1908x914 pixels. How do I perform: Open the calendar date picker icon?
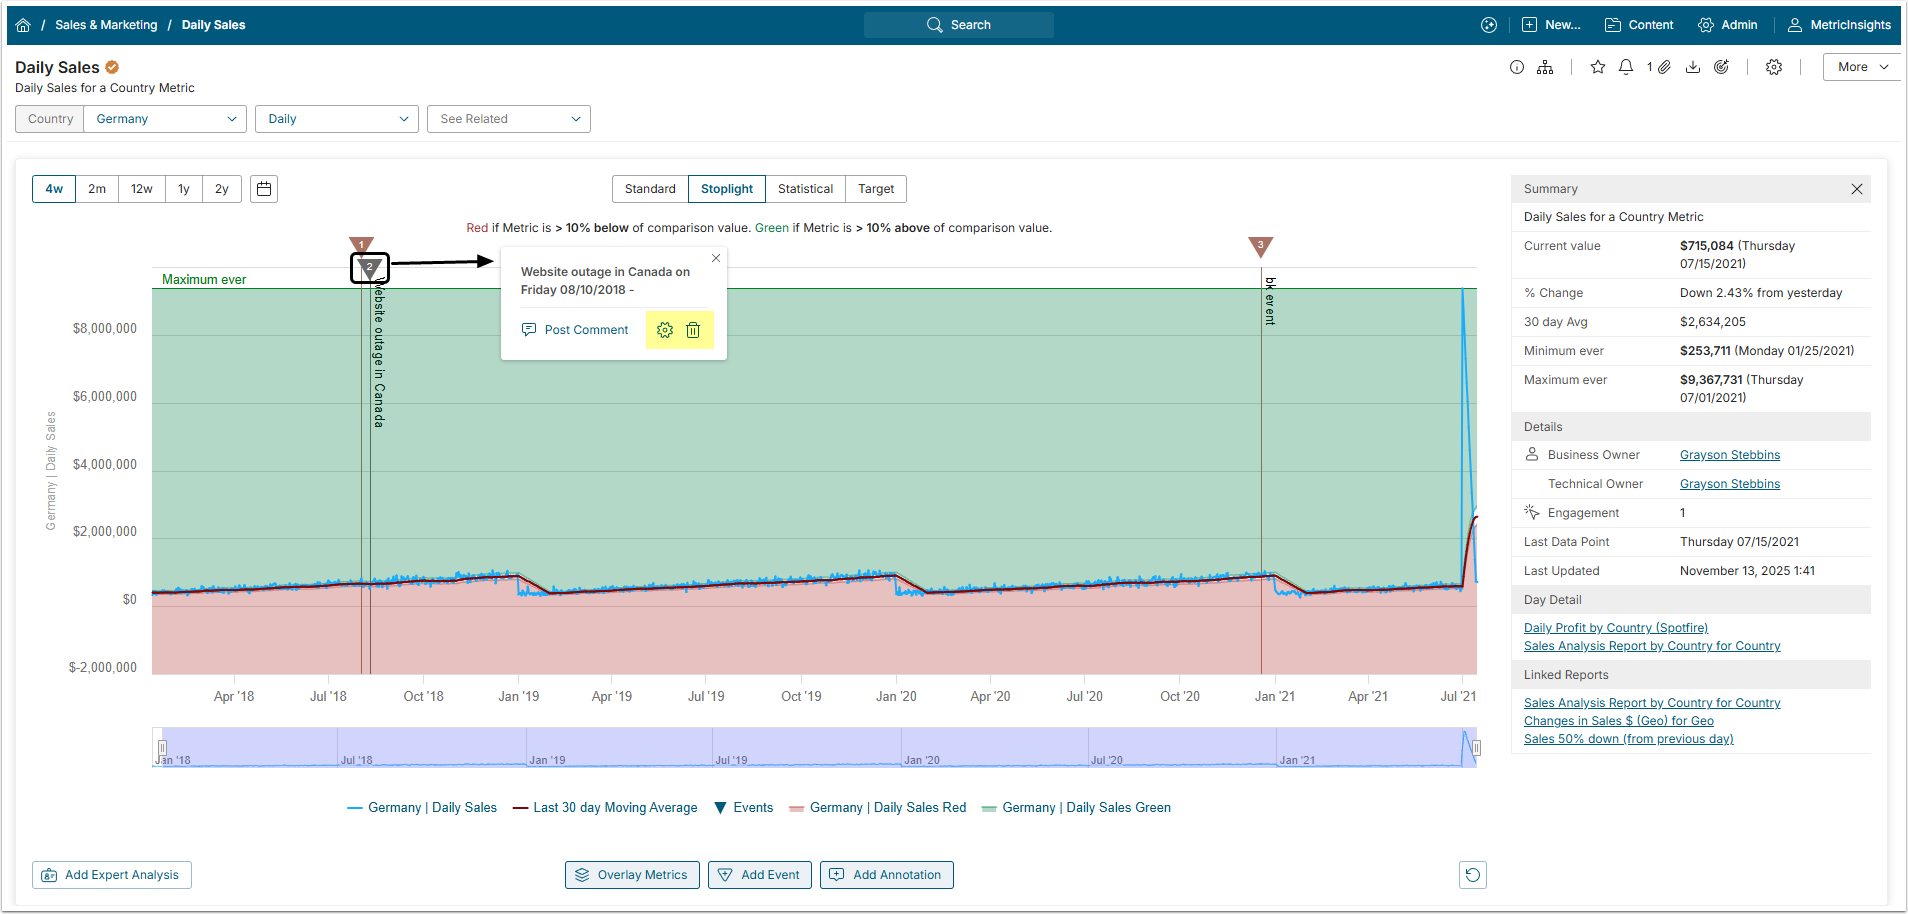(264, 189)
